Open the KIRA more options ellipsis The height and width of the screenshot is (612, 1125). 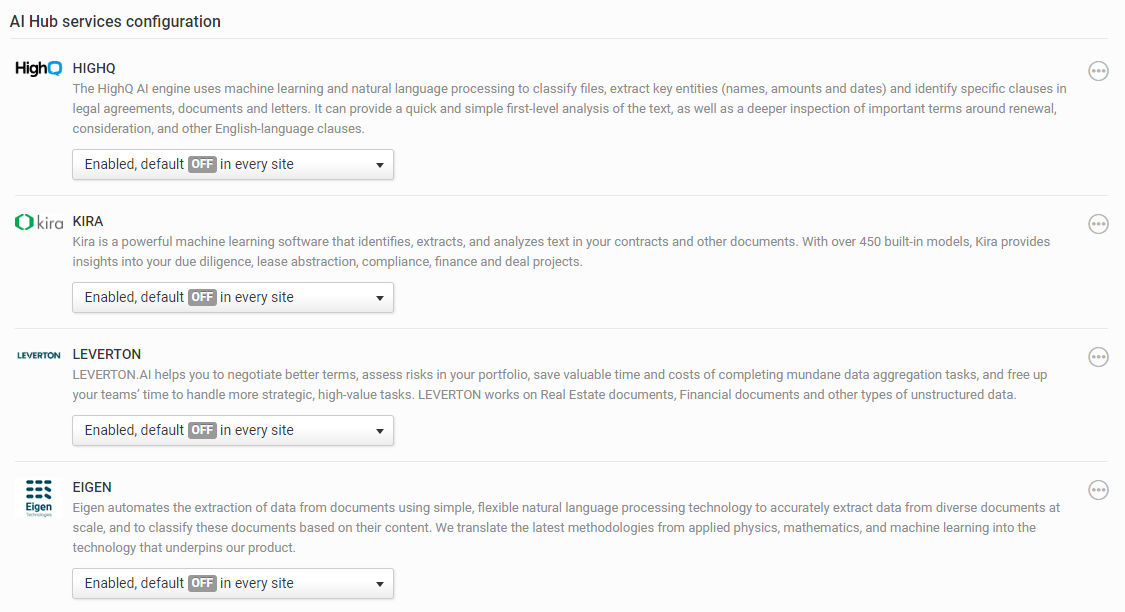pyautogui.click(x=1098, y=224)
